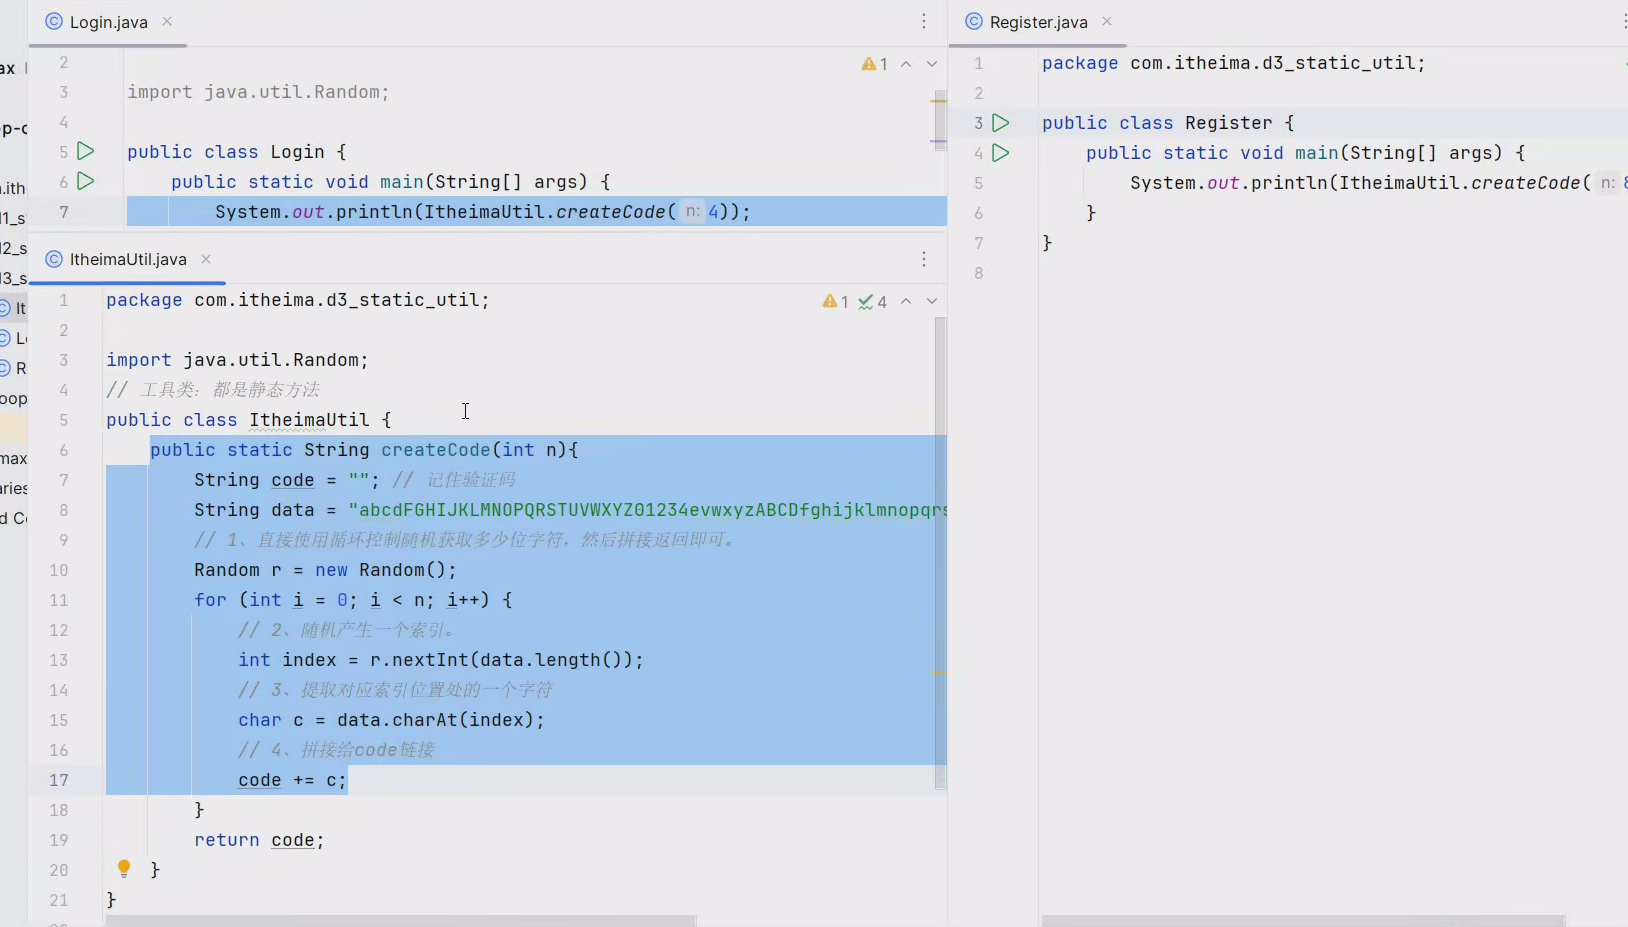Close the ItheimaUtil.java tab

coord(206,258)
